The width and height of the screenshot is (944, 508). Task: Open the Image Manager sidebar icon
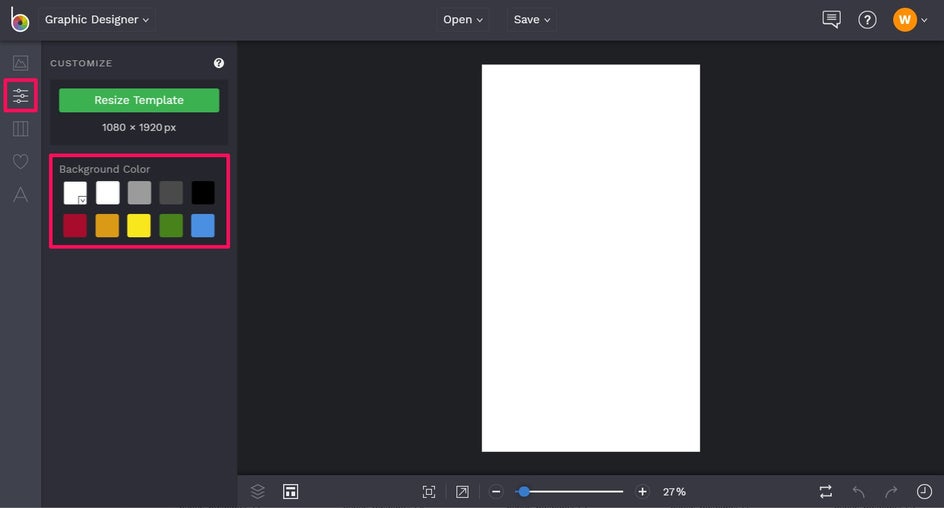(x=20, y=63)
